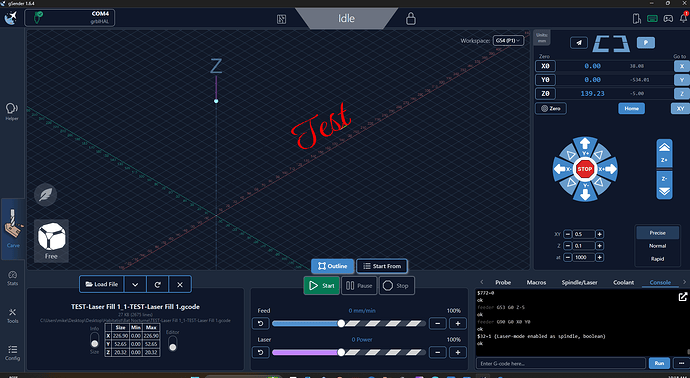Switch to the Macros tab
Image resolution: width=690 pixels, height=378 pixels.
(536, 283)
